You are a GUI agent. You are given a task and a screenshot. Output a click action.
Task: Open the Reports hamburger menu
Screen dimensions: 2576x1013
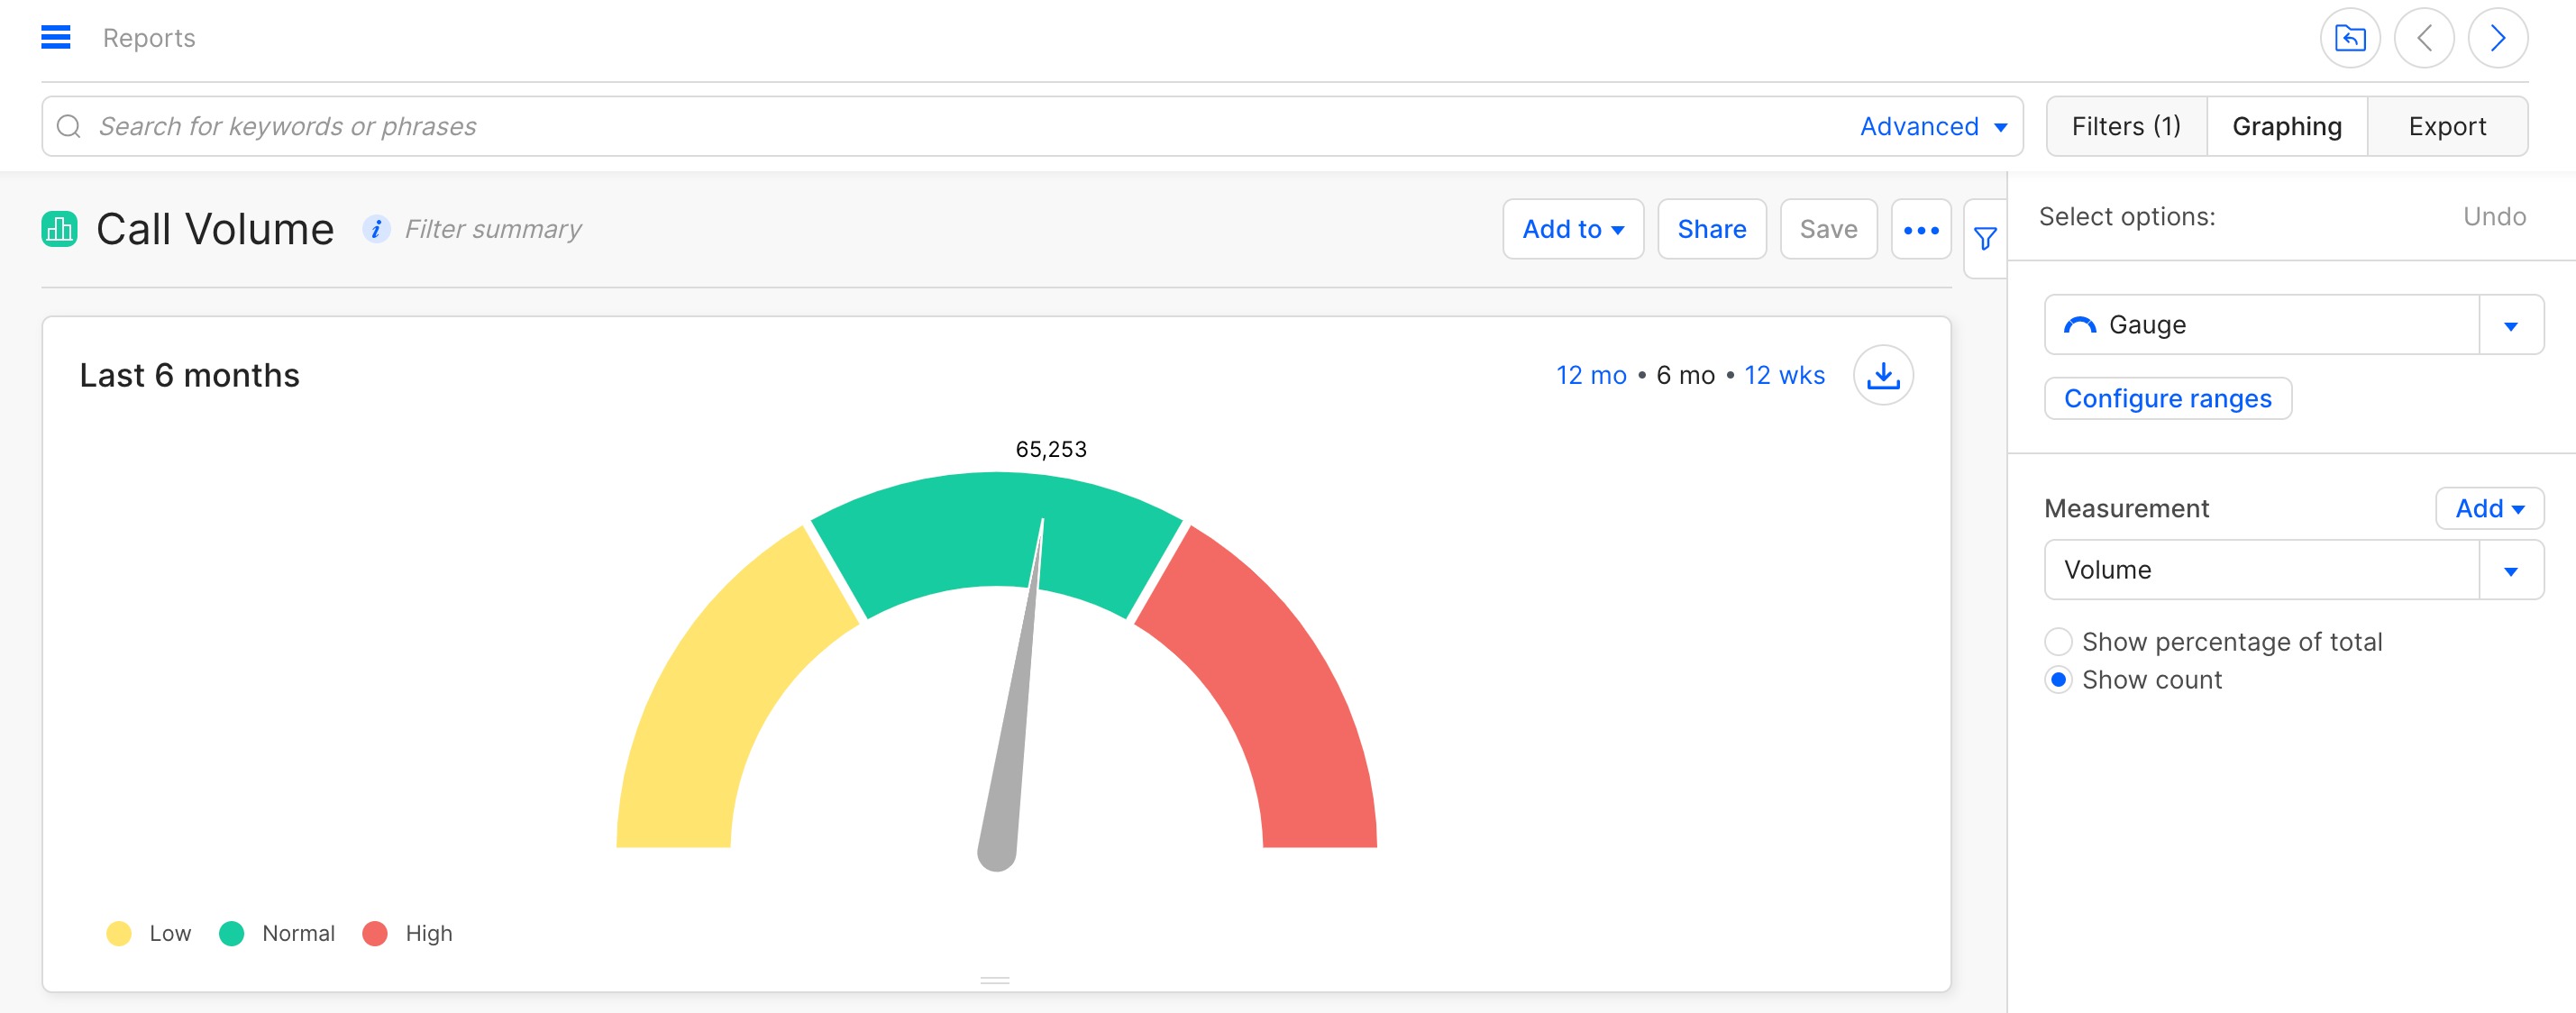[57, 37]
